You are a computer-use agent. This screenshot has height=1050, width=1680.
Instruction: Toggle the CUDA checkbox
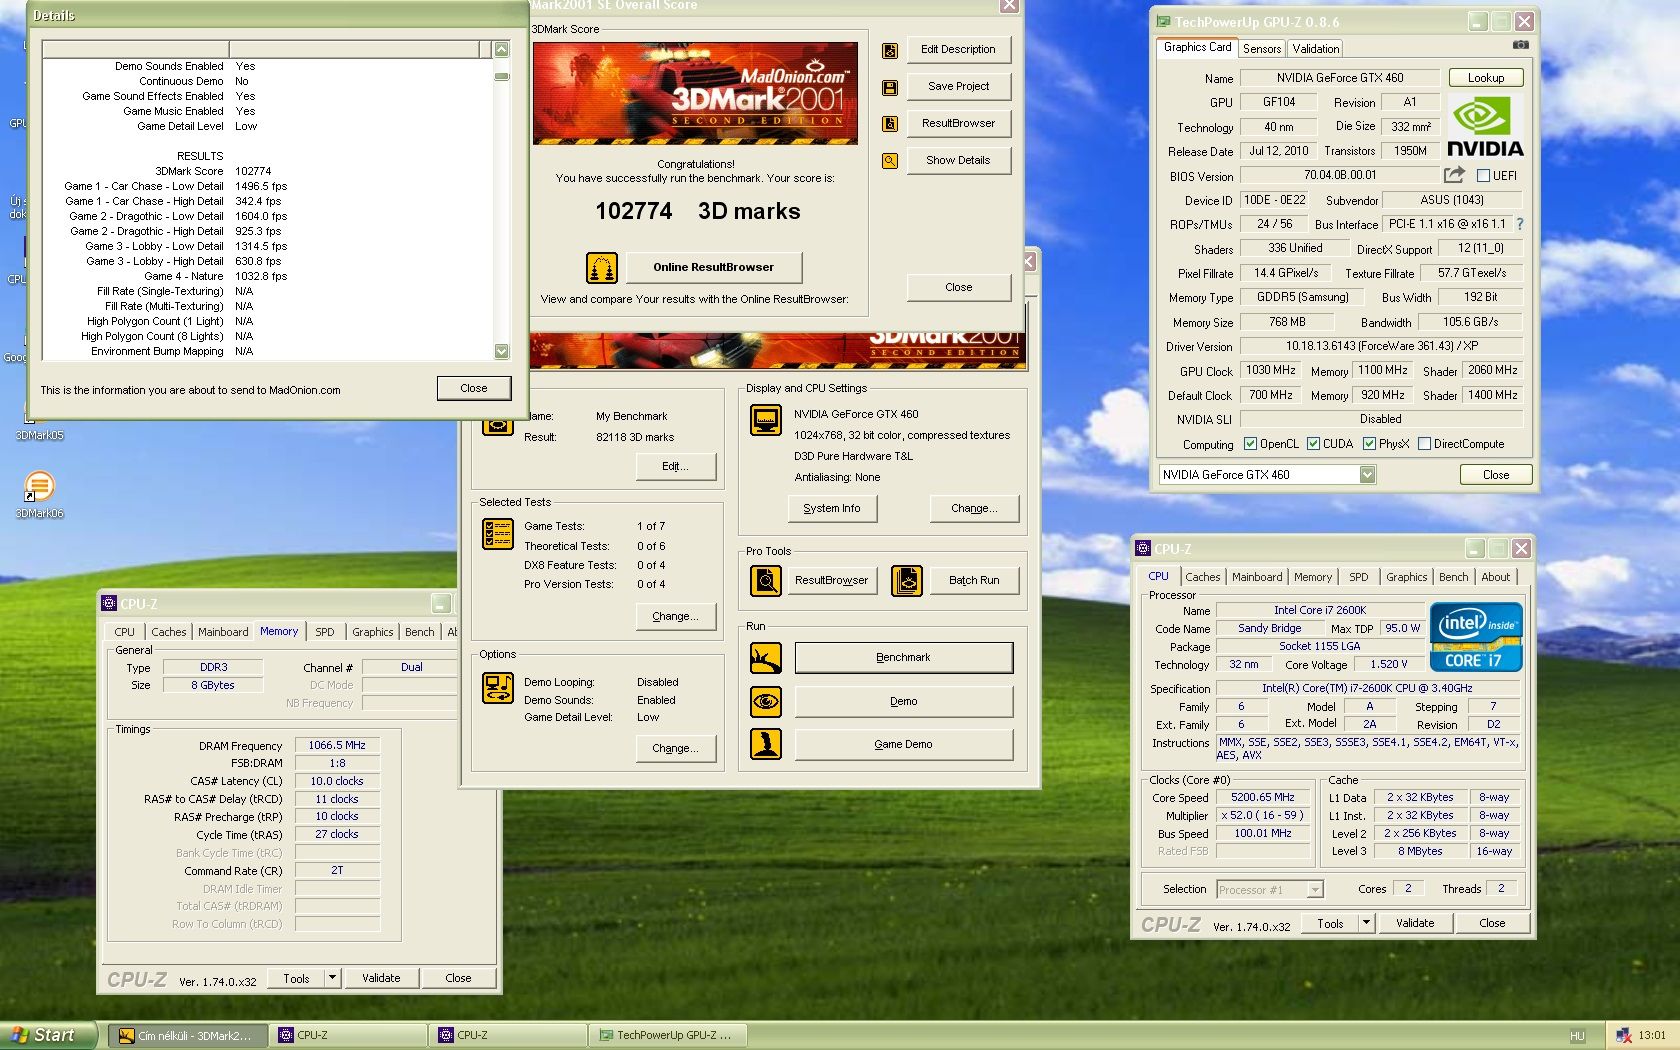coord(1313,444)
